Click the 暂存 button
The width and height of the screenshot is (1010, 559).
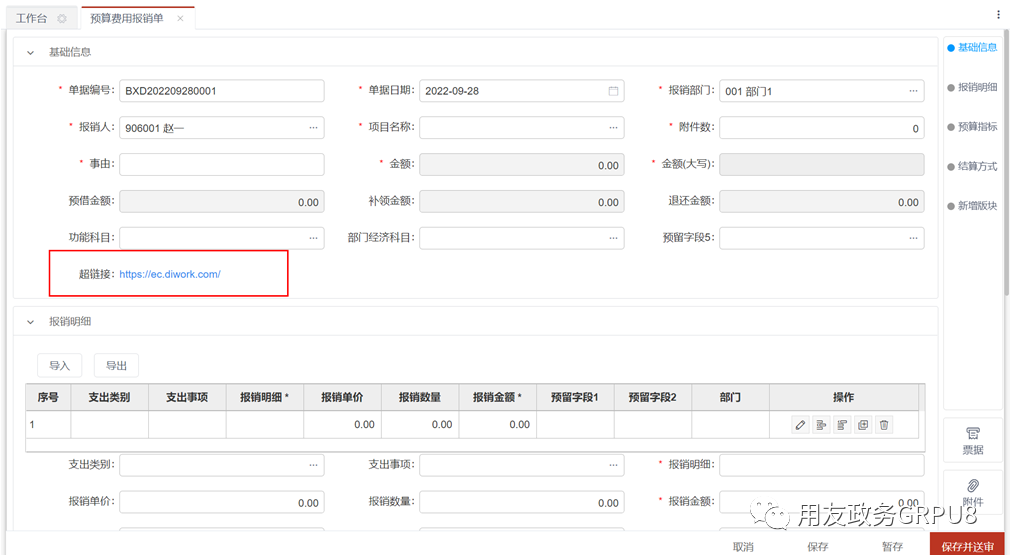[x=892, y=547]
